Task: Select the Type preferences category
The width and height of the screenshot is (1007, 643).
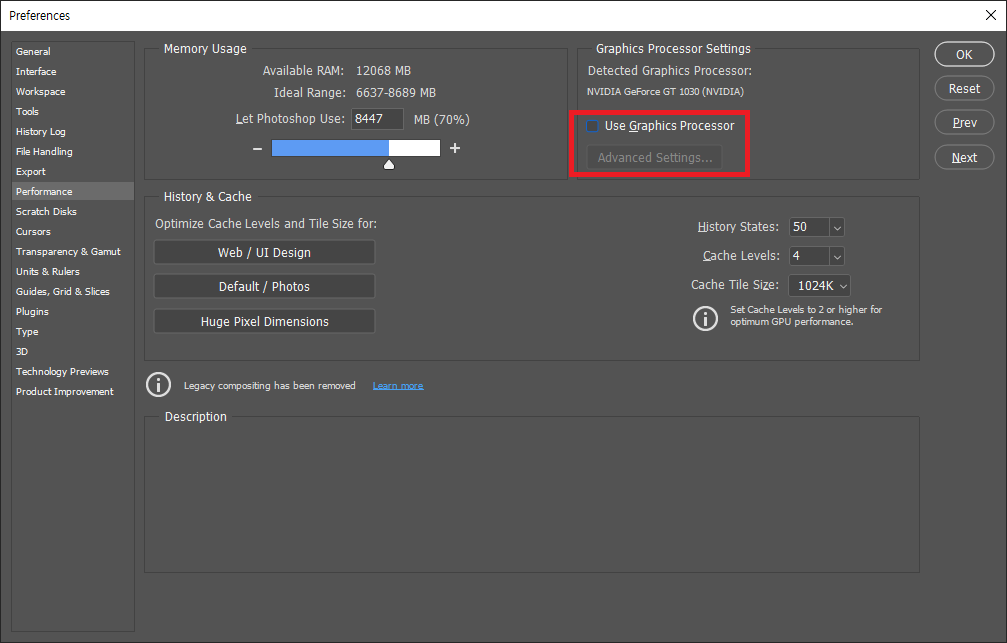Action: click(73, 331)
